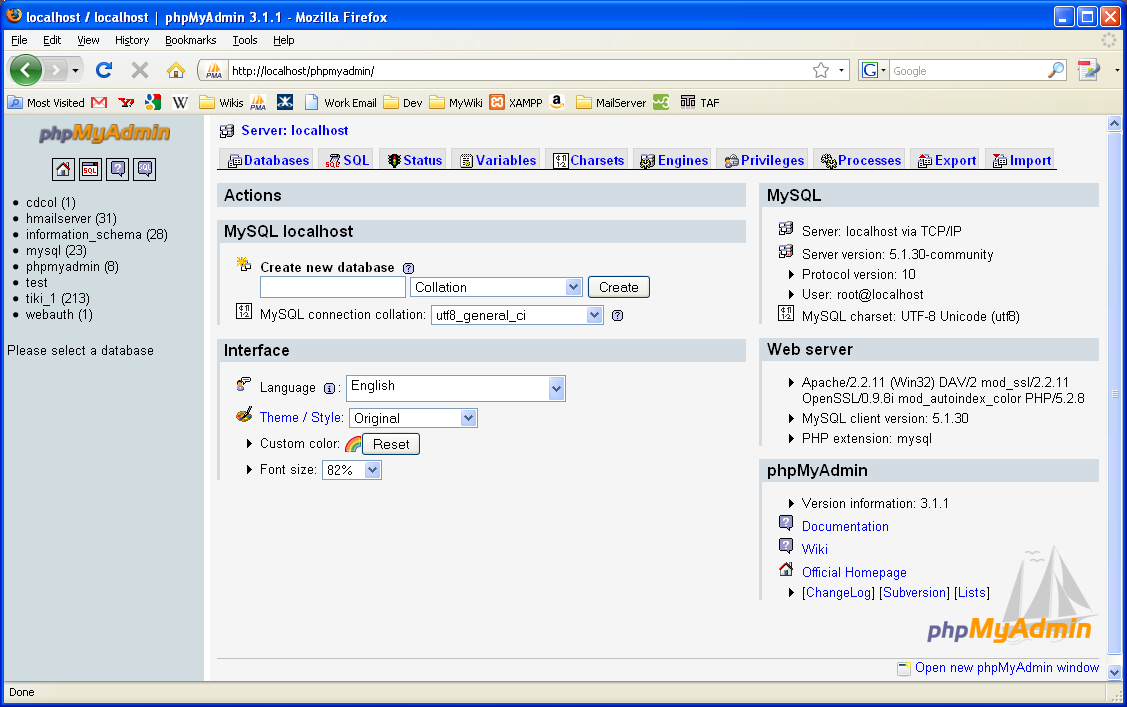This screenshot has height=707, width=1127.
Task: Open back/forward history dropdown arrow
Action: (75, 70)
